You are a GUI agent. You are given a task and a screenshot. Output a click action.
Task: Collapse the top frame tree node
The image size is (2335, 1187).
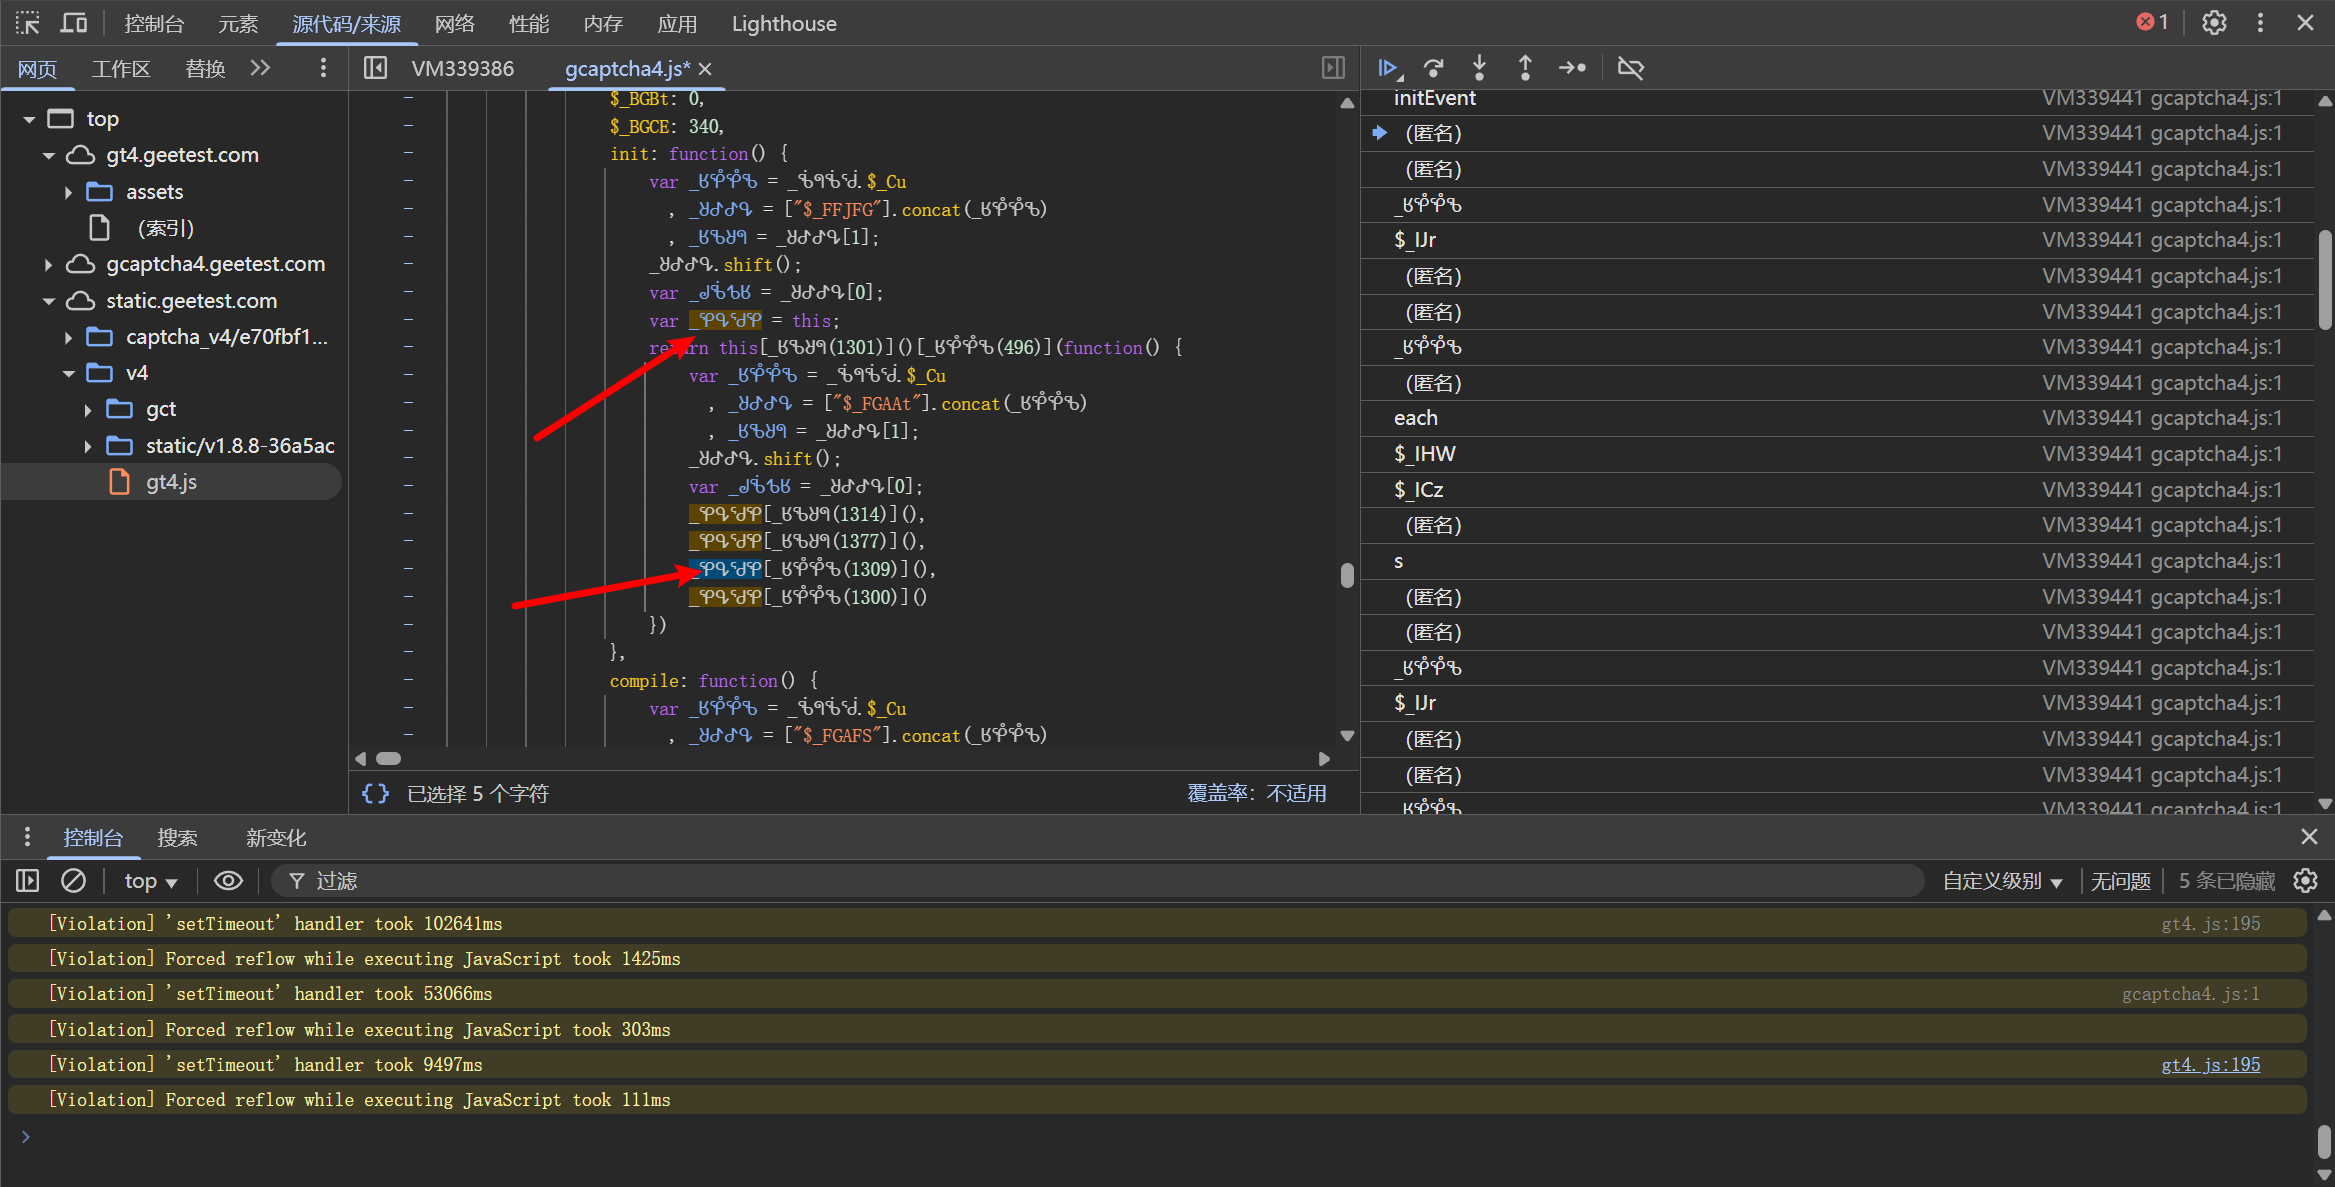(x=29, y=119)
